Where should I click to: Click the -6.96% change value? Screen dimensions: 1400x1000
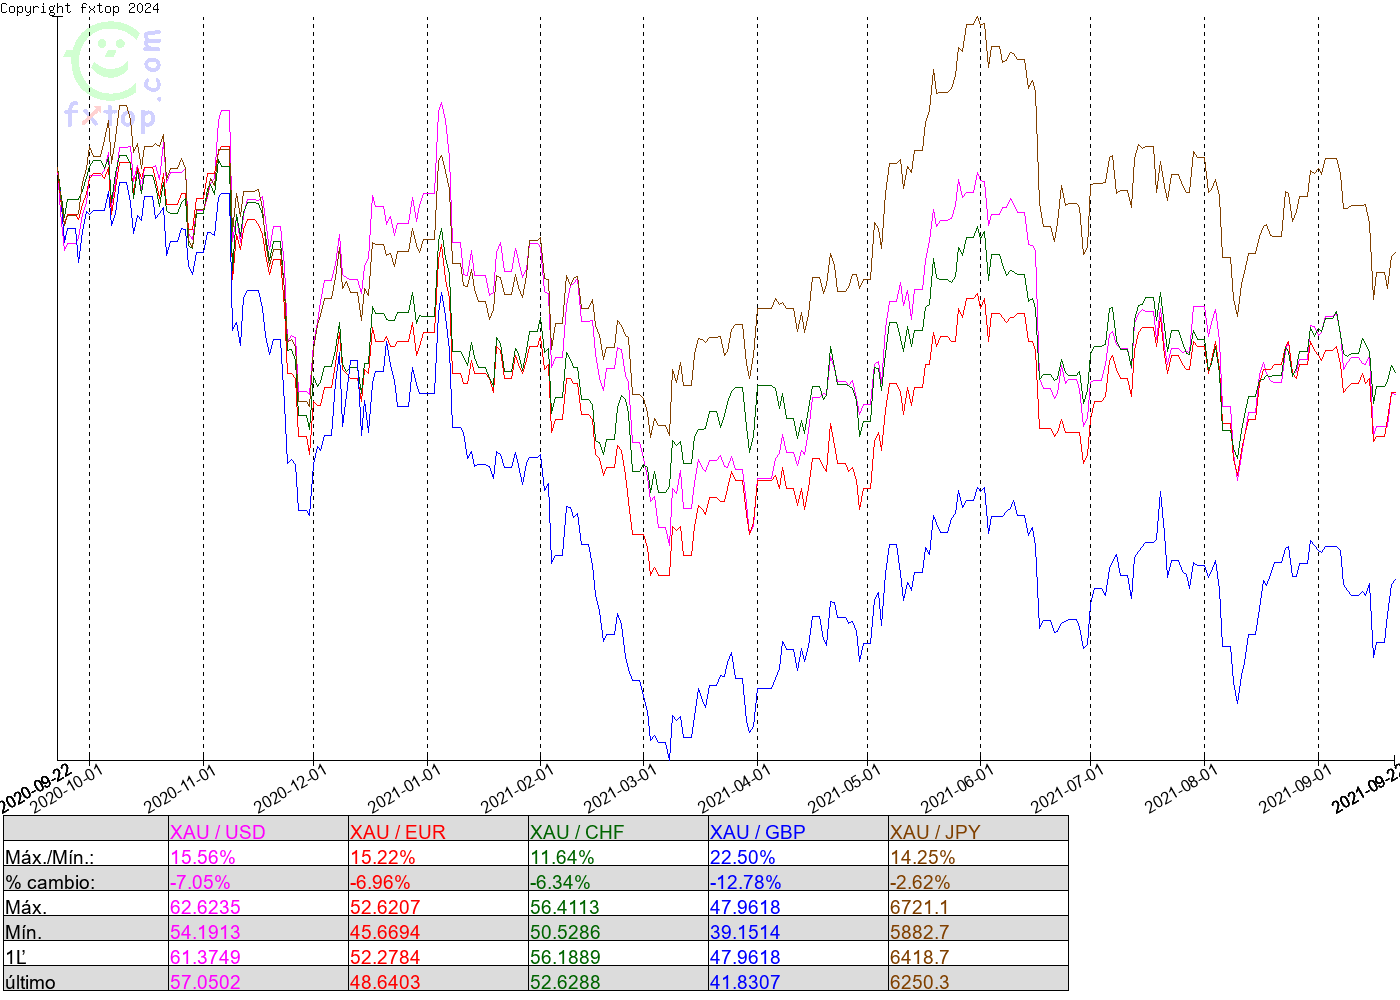(x=380, y=883)
